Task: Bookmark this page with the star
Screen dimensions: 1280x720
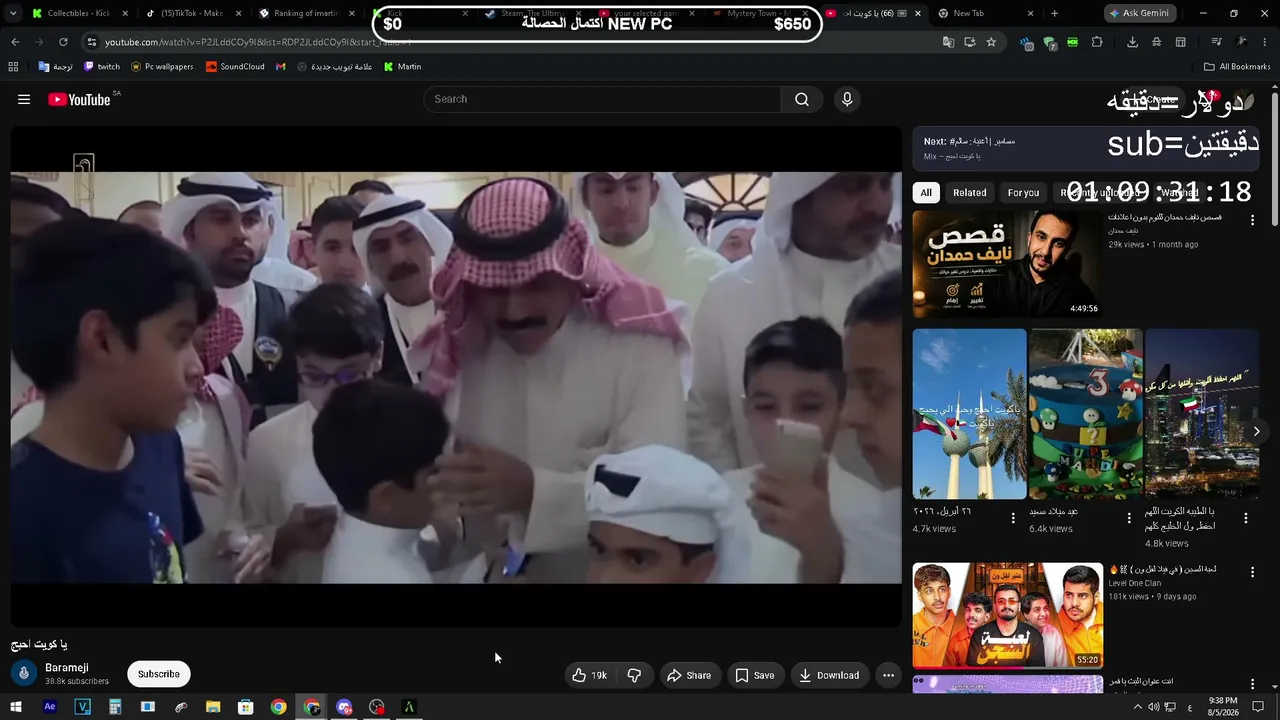Action: pyautogui.click(x=991, y=42)
